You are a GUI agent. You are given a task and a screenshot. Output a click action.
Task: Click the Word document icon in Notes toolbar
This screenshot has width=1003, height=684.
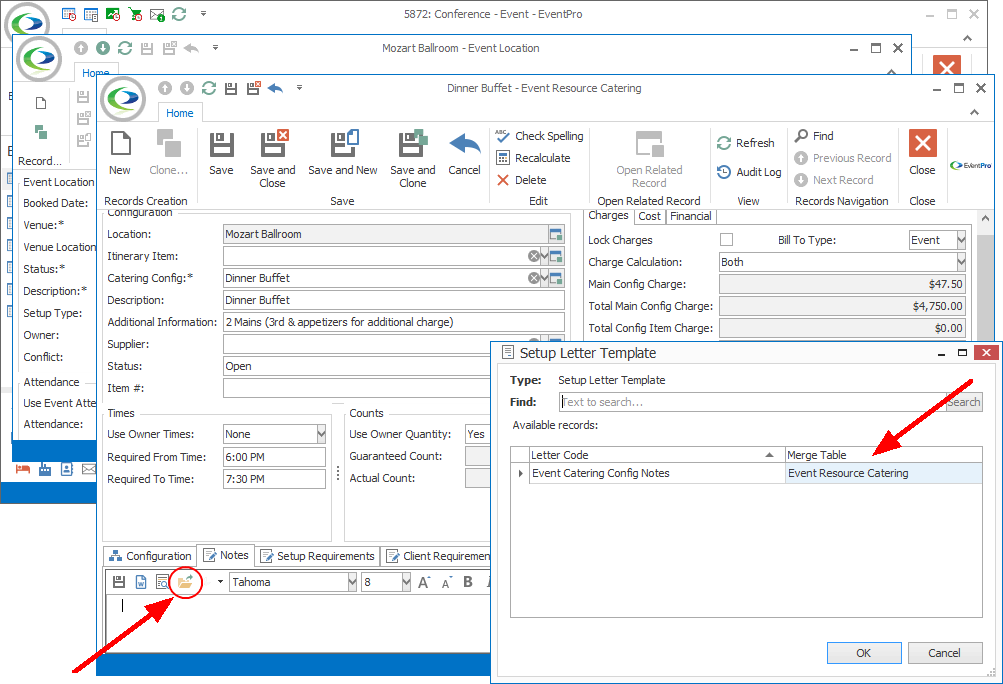[141, 582]
